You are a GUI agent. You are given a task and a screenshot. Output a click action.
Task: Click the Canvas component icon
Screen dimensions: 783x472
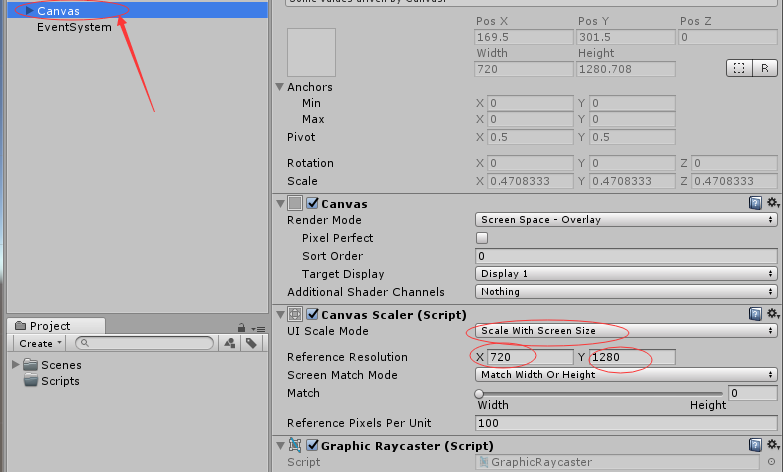295,203
